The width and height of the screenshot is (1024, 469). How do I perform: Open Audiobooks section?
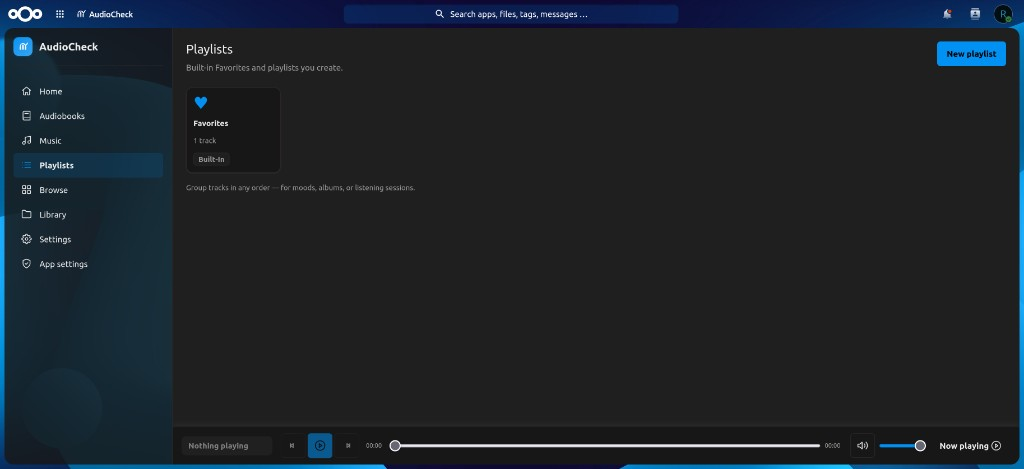(x=88, y=116)
